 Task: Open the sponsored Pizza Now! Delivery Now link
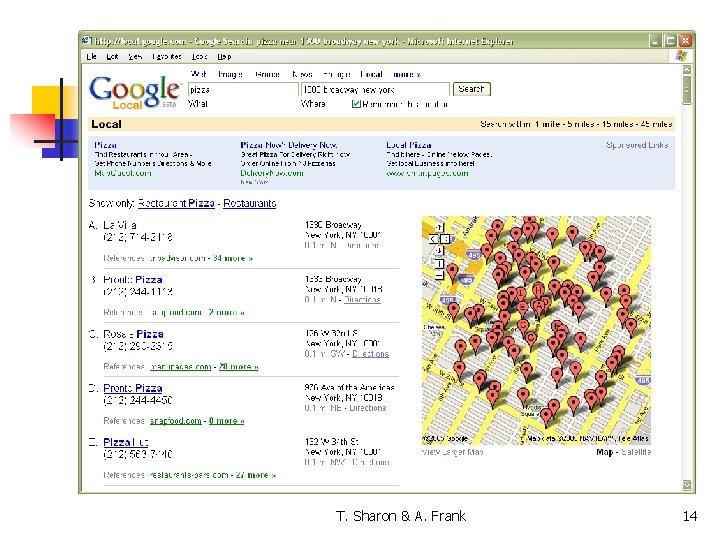(289, 145)
